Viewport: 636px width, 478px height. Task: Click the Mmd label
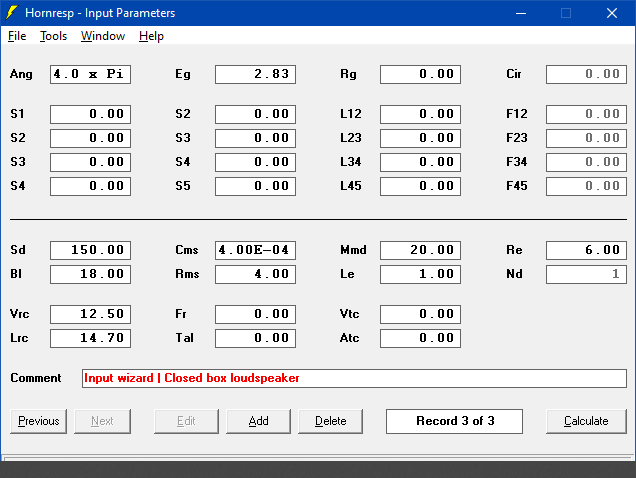353,250
